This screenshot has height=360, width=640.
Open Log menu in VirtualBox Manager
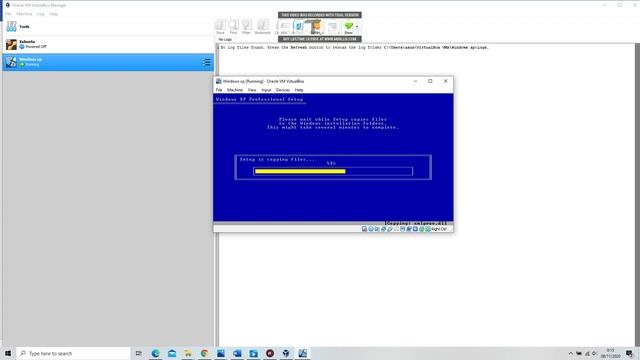pos(40,14)
